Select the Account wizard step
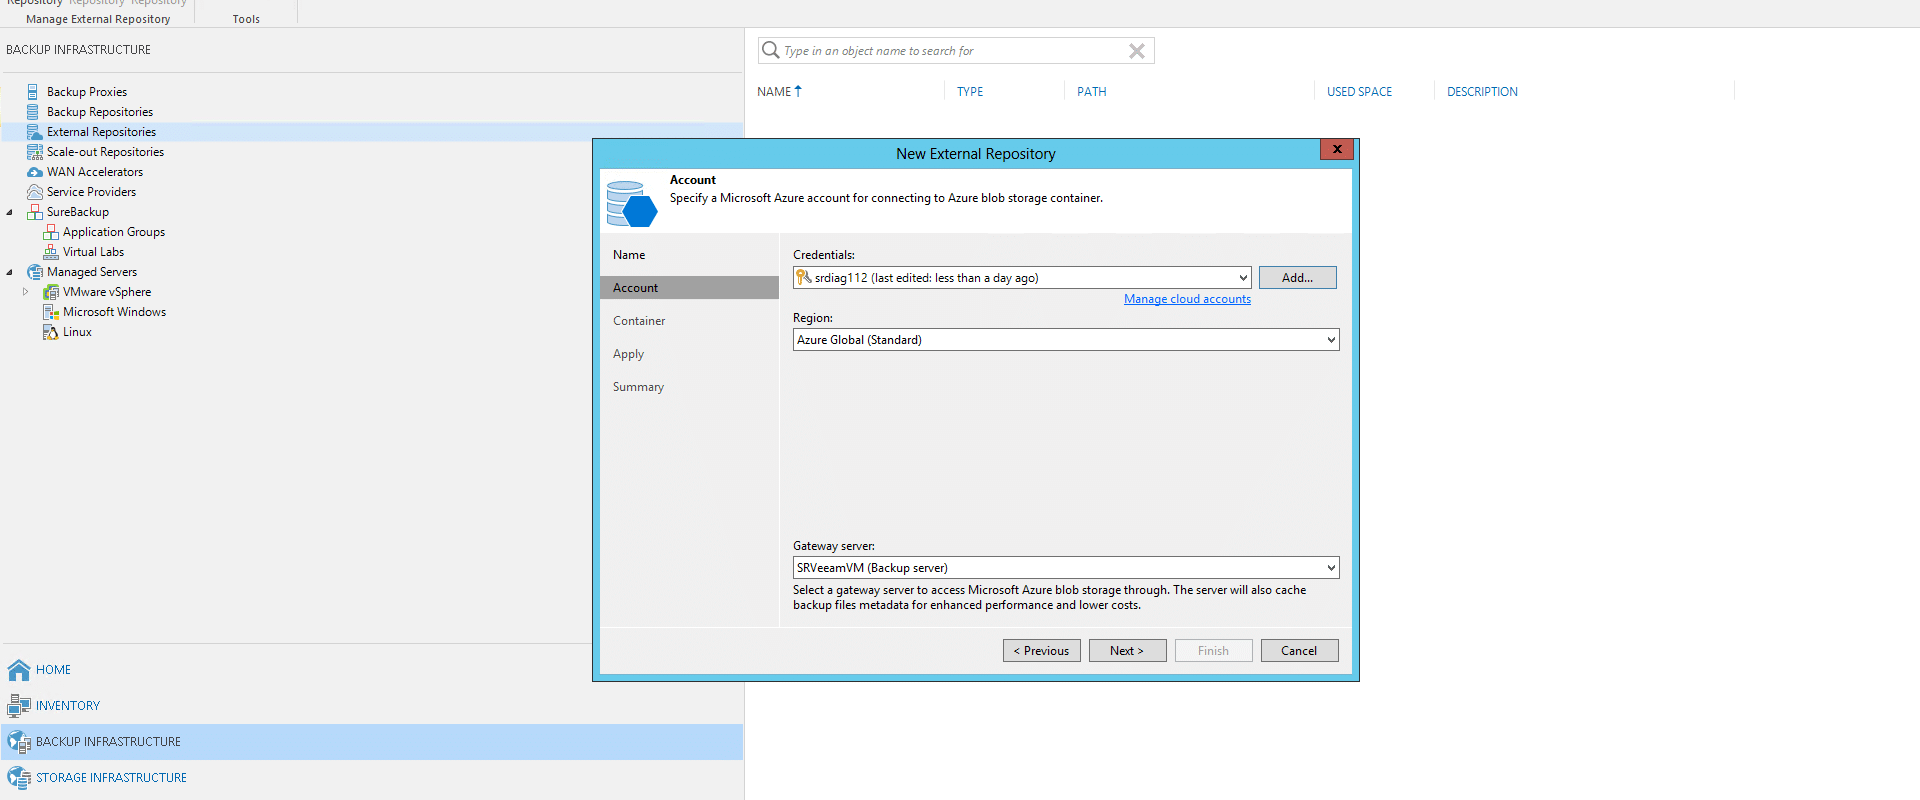1920x800 pixels. coord(689,288)
